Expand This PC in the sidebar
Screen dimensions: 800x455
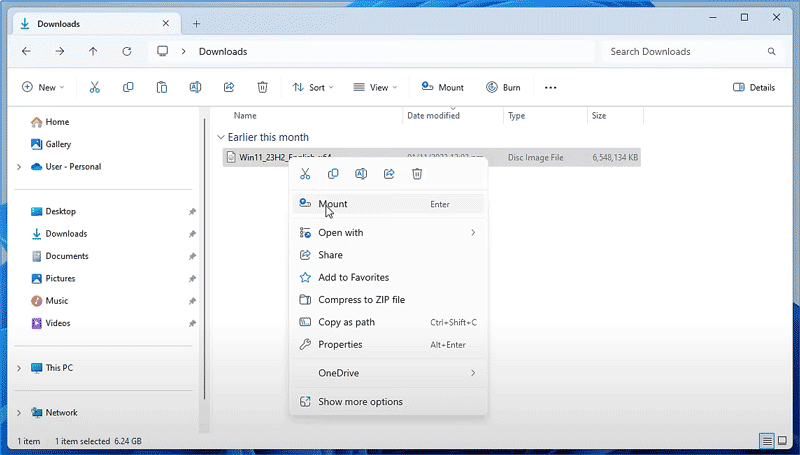tap(19, 368)
